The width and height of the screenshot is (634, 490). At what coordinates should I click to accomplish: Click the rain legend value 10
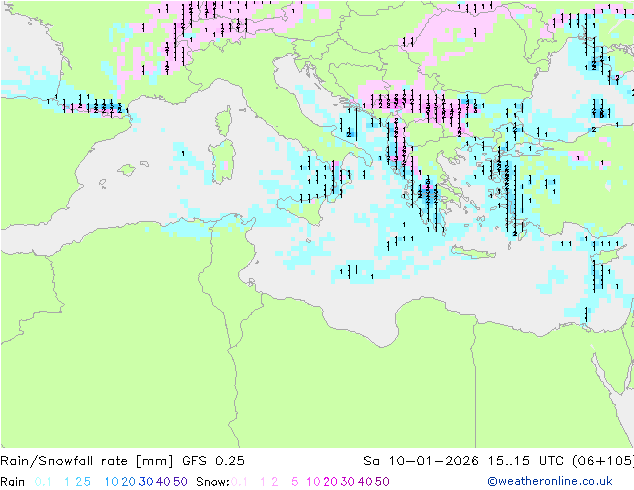(112, 482)
